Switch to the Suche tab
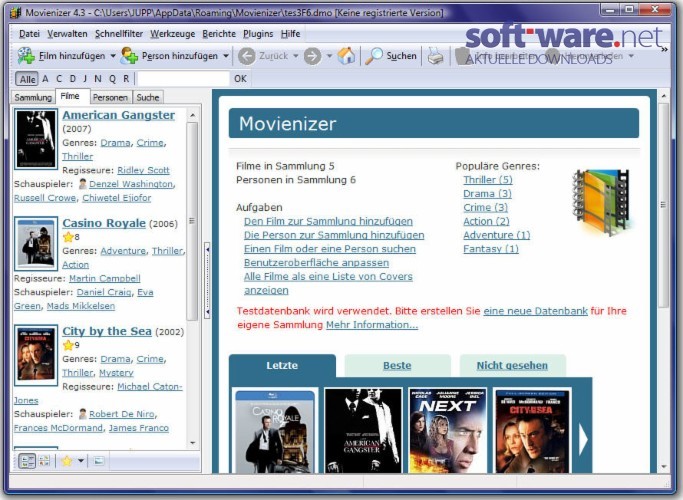The image size is (683, 500). click(148, 97)
